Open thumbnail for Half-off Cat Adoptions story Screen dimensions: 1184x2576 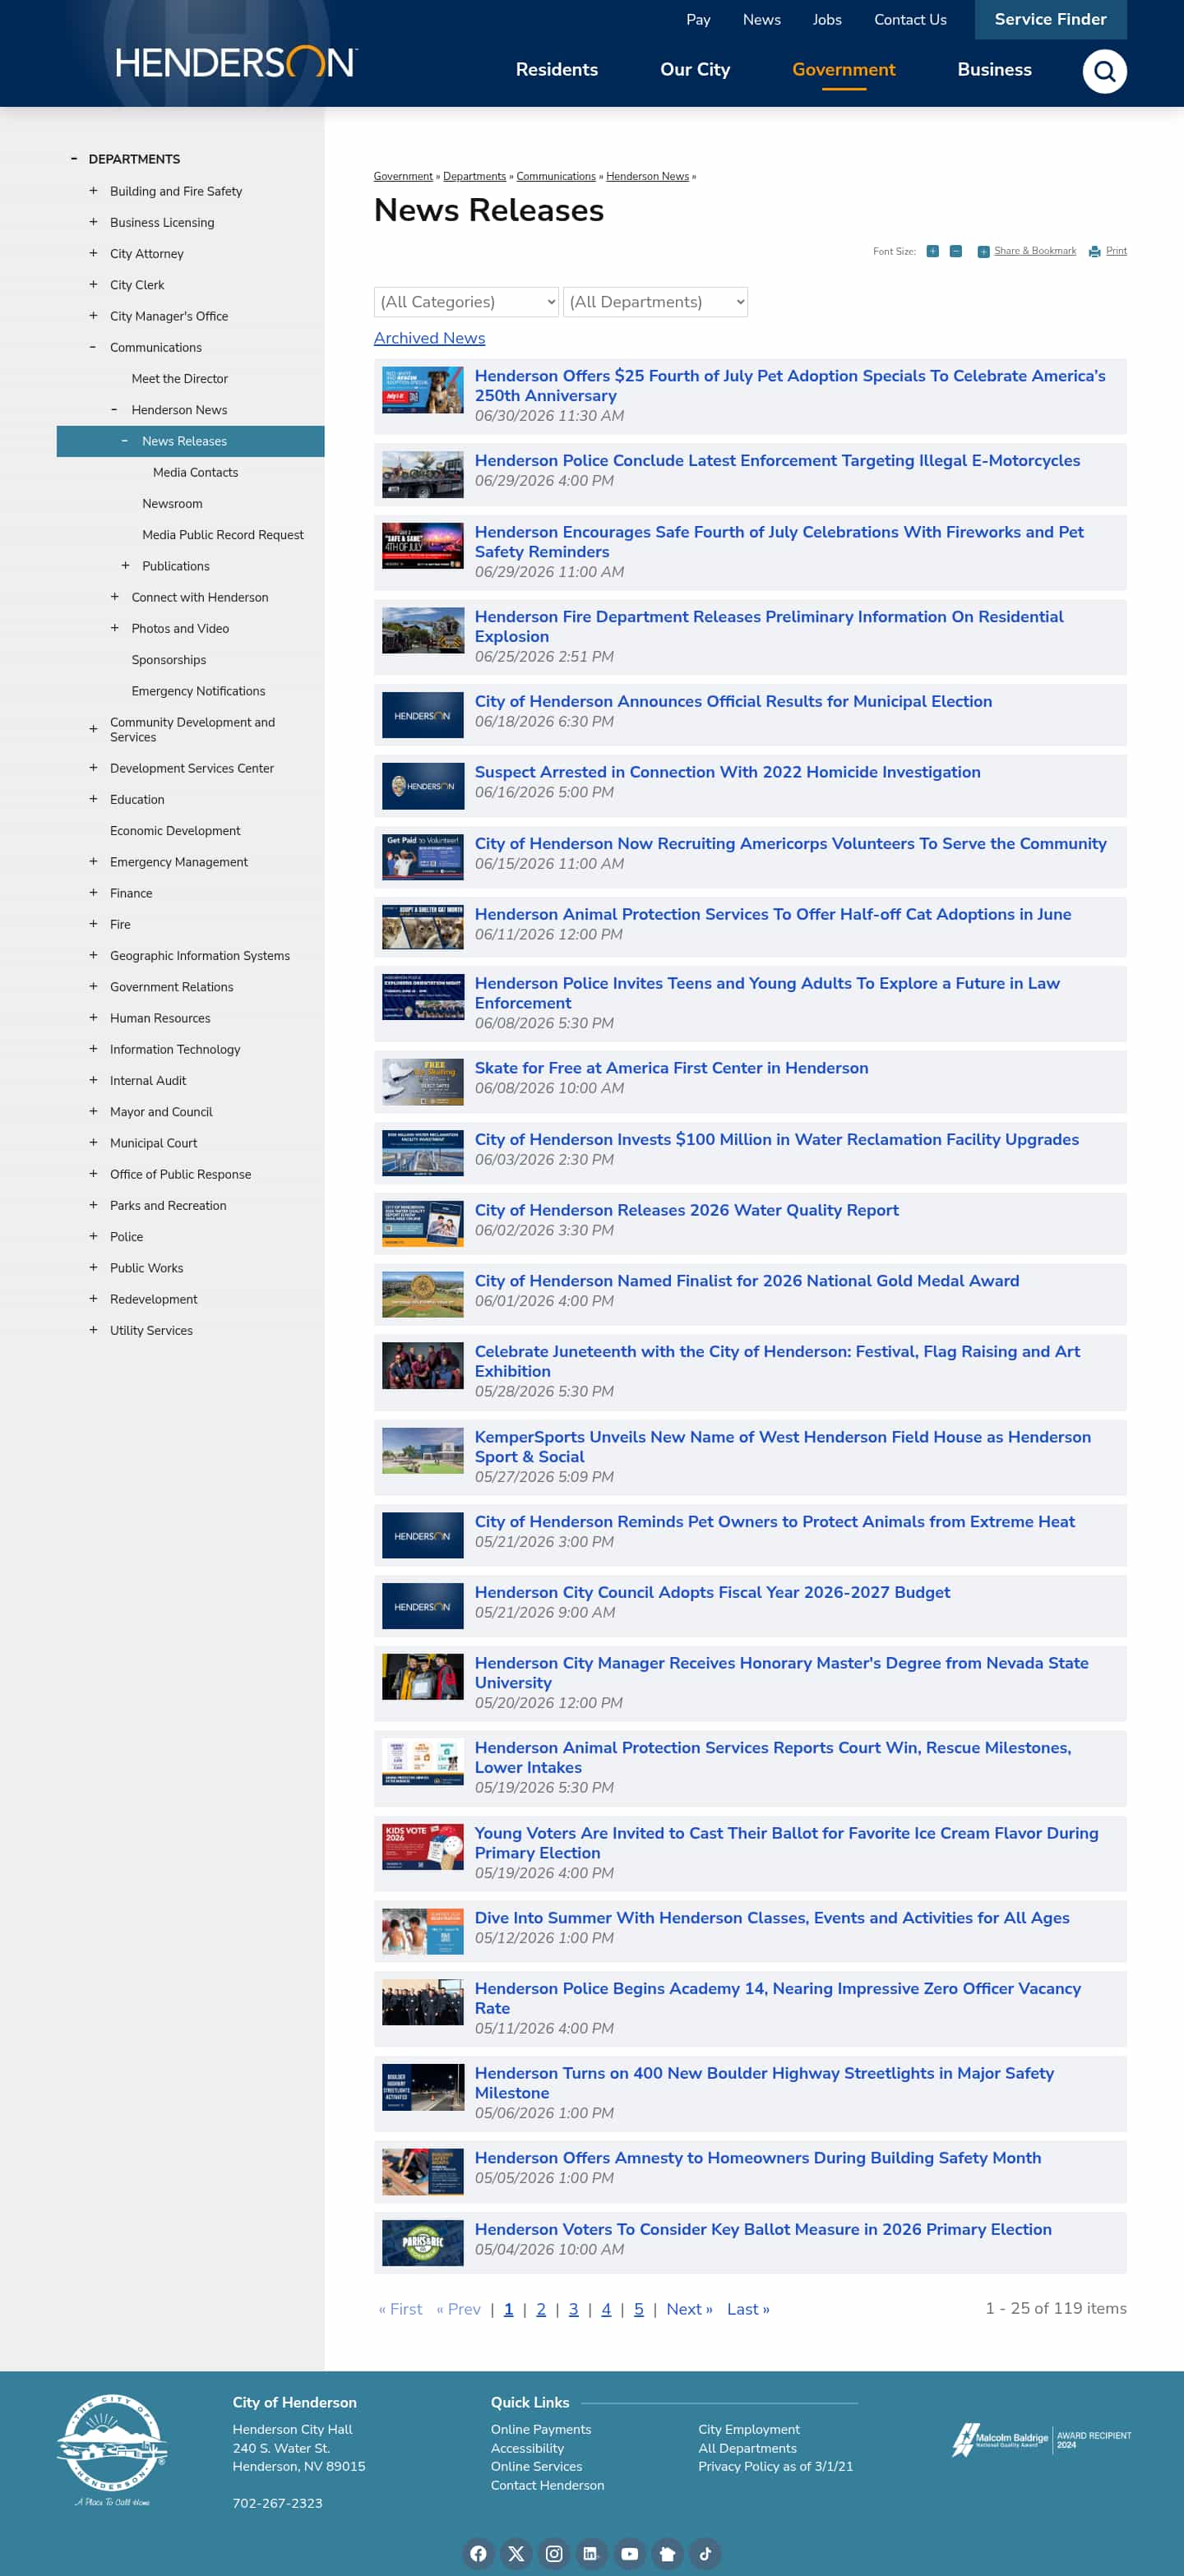coord(422,927)
